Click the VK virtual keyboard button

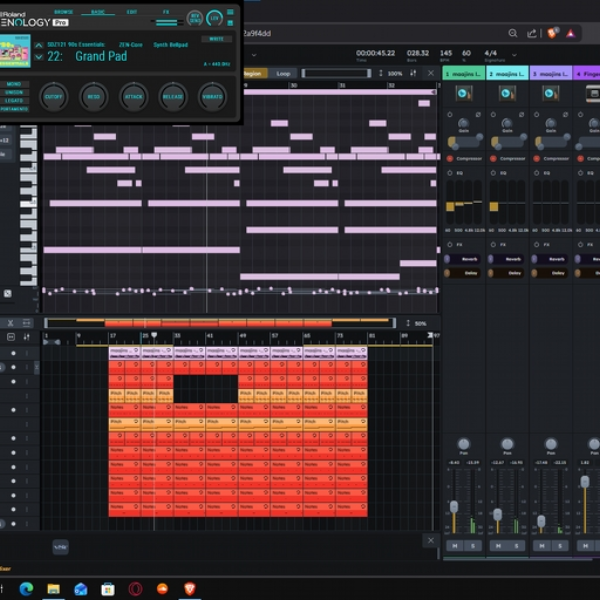(x=60, y=547)
